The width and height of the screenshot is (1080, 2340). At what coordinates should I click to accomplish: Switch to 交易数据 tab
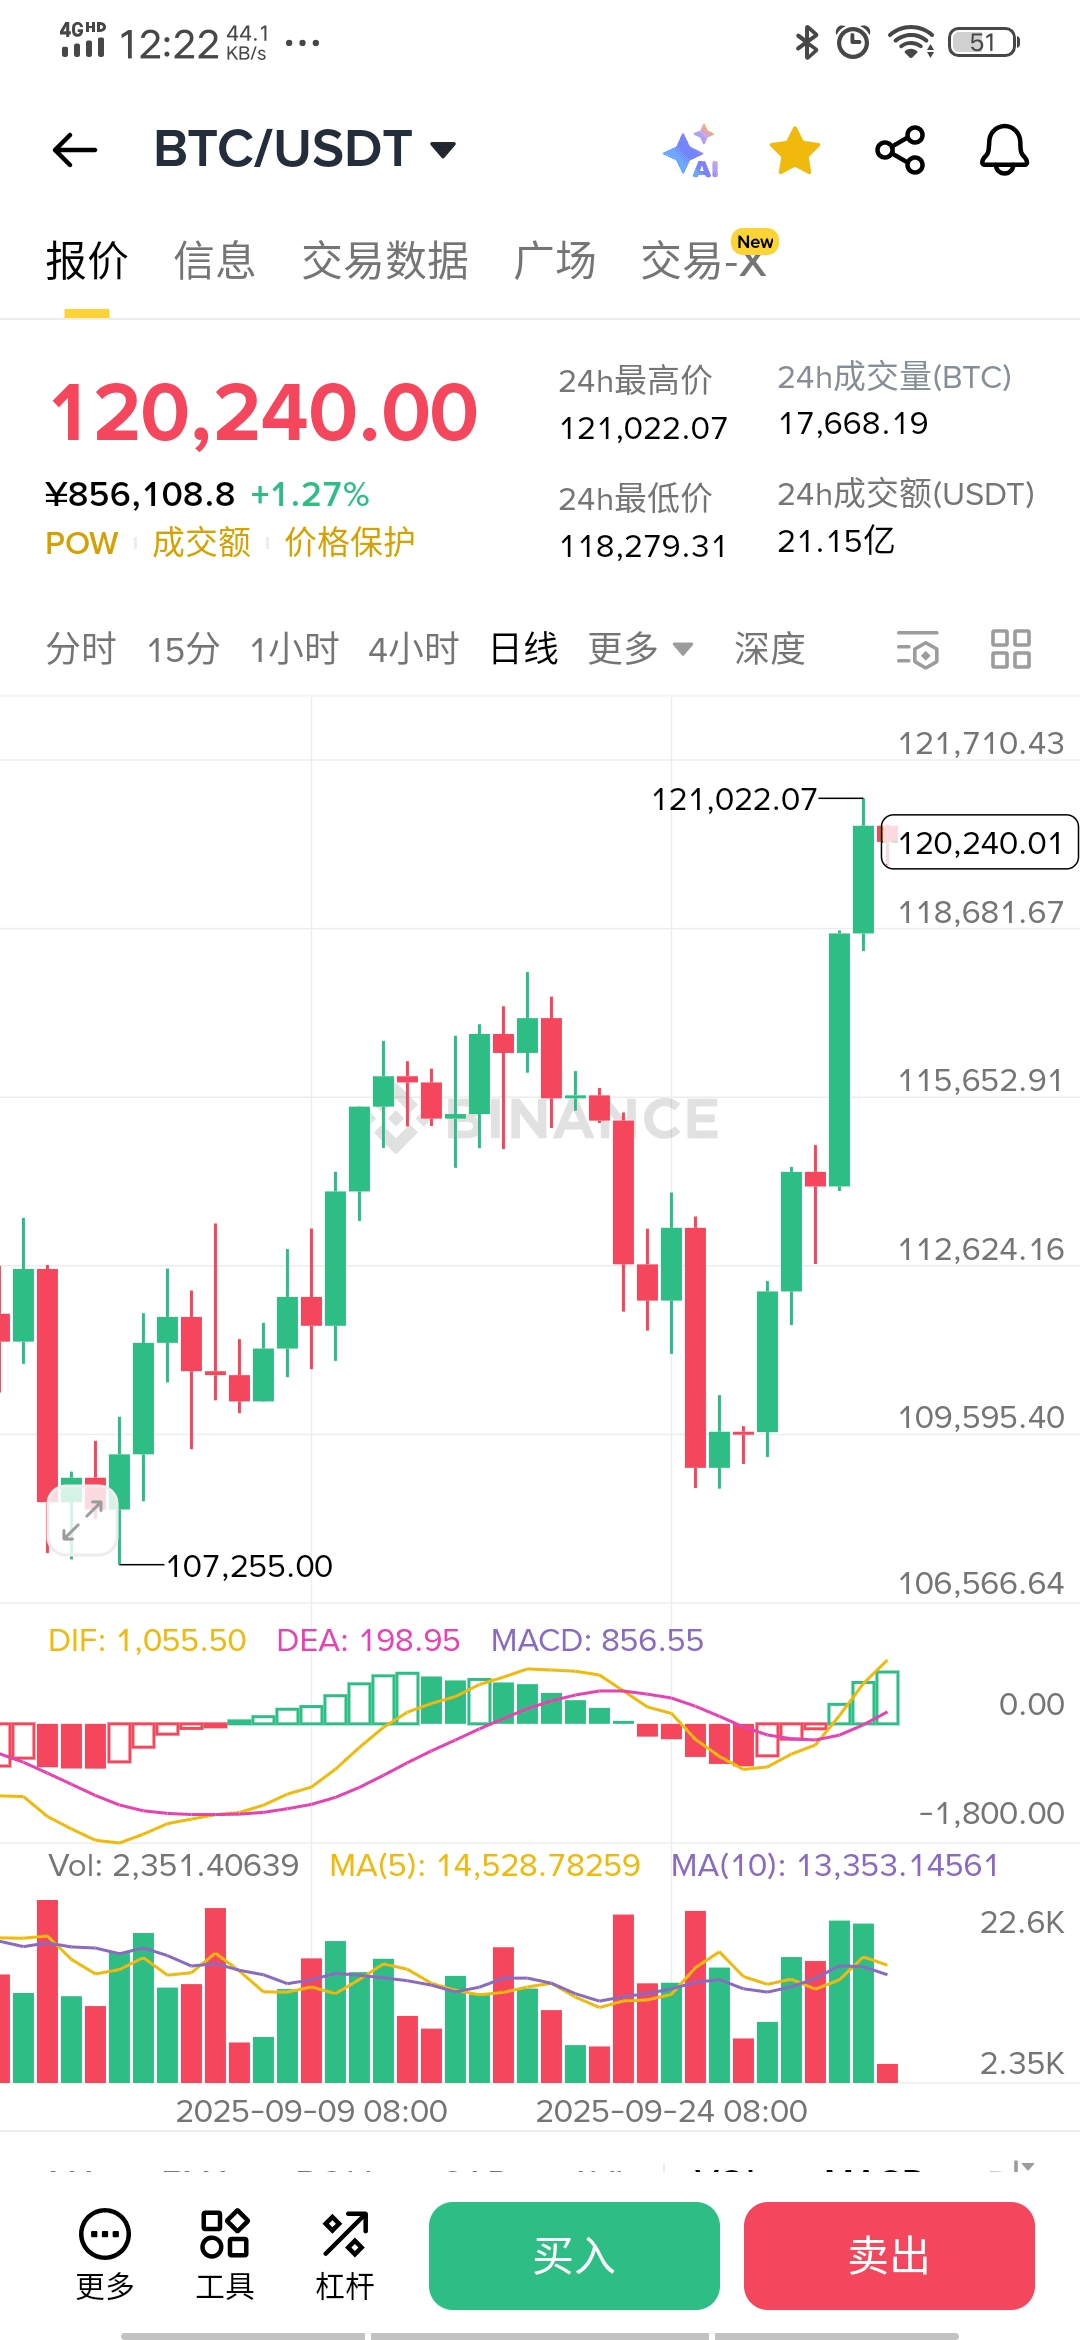pyautogui.click(x=385, y=261)
